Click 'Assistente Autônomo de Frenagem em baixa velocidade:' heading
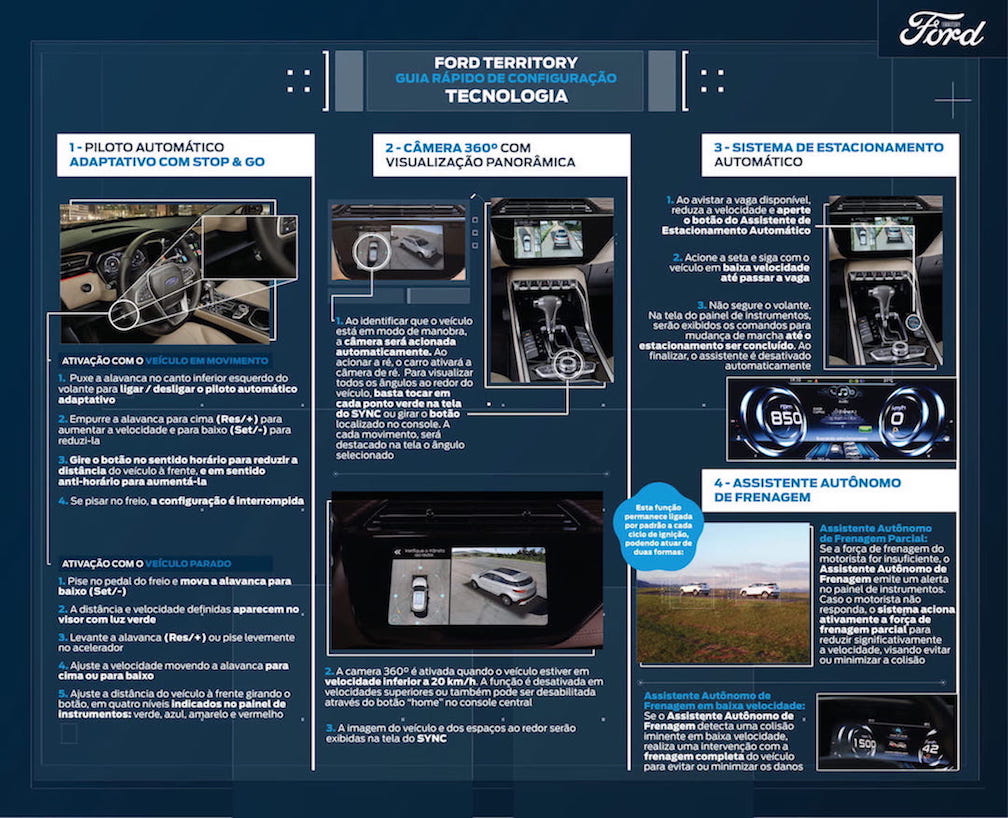 tap(724, 700)
